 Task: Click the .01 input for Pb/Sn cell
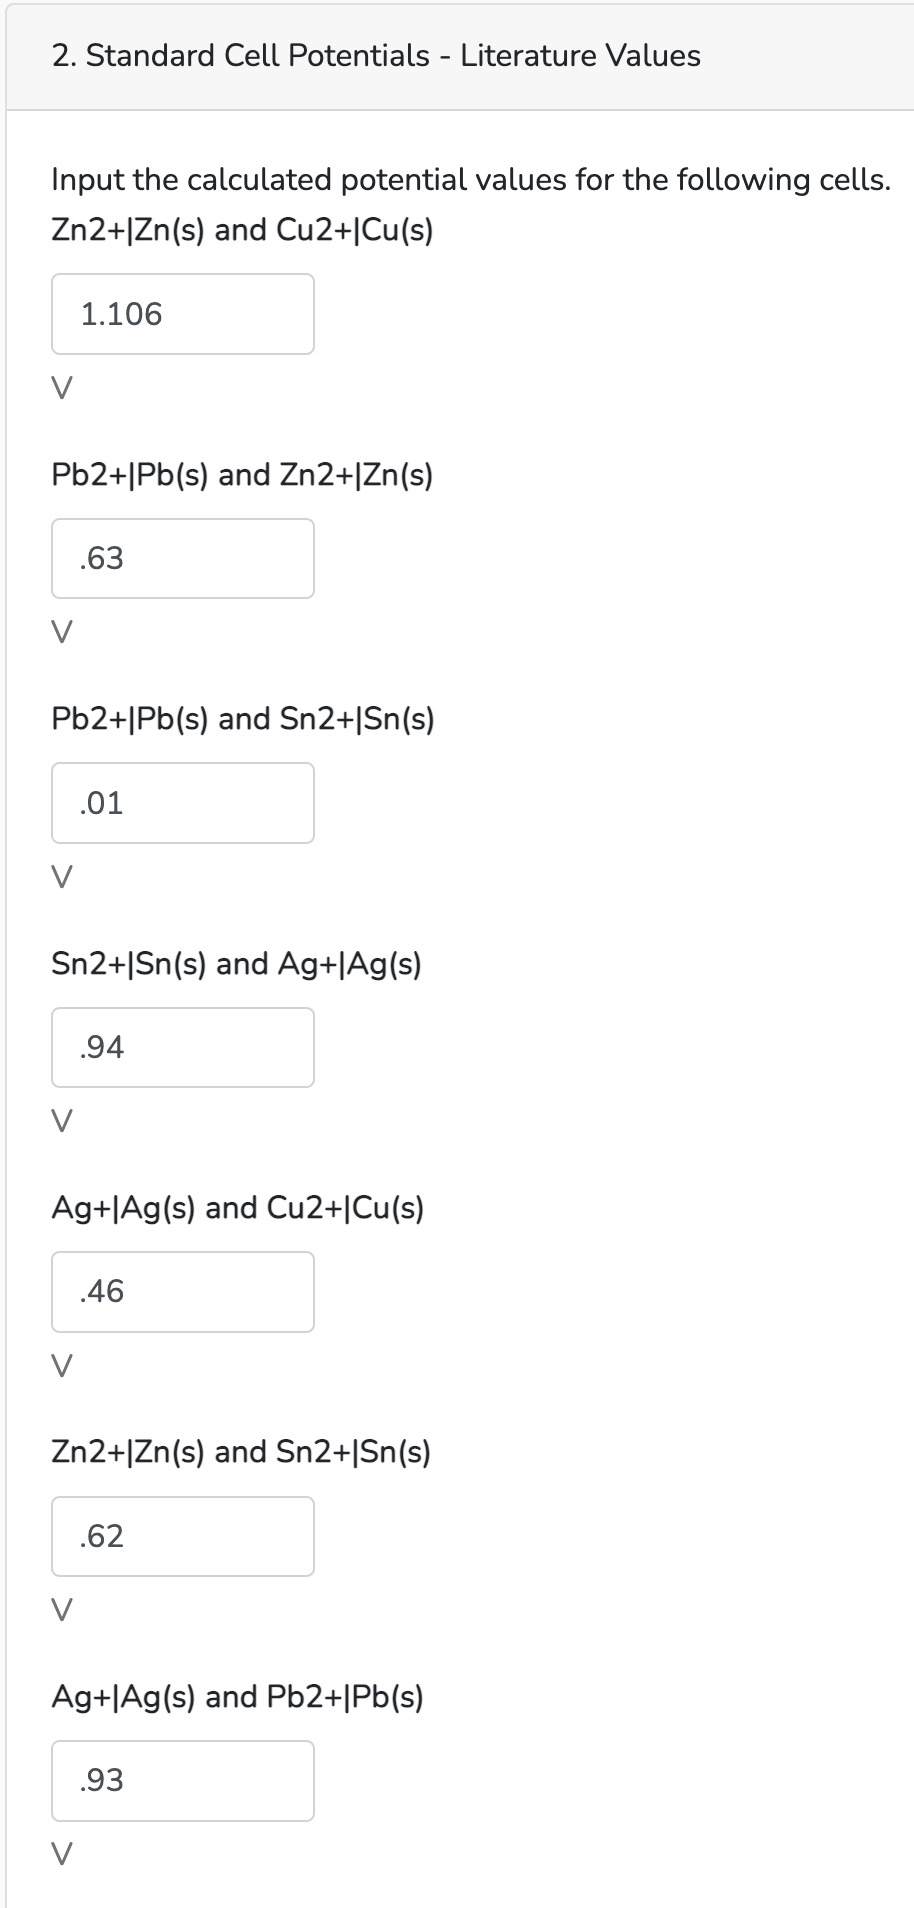click(x=182, y=803)
